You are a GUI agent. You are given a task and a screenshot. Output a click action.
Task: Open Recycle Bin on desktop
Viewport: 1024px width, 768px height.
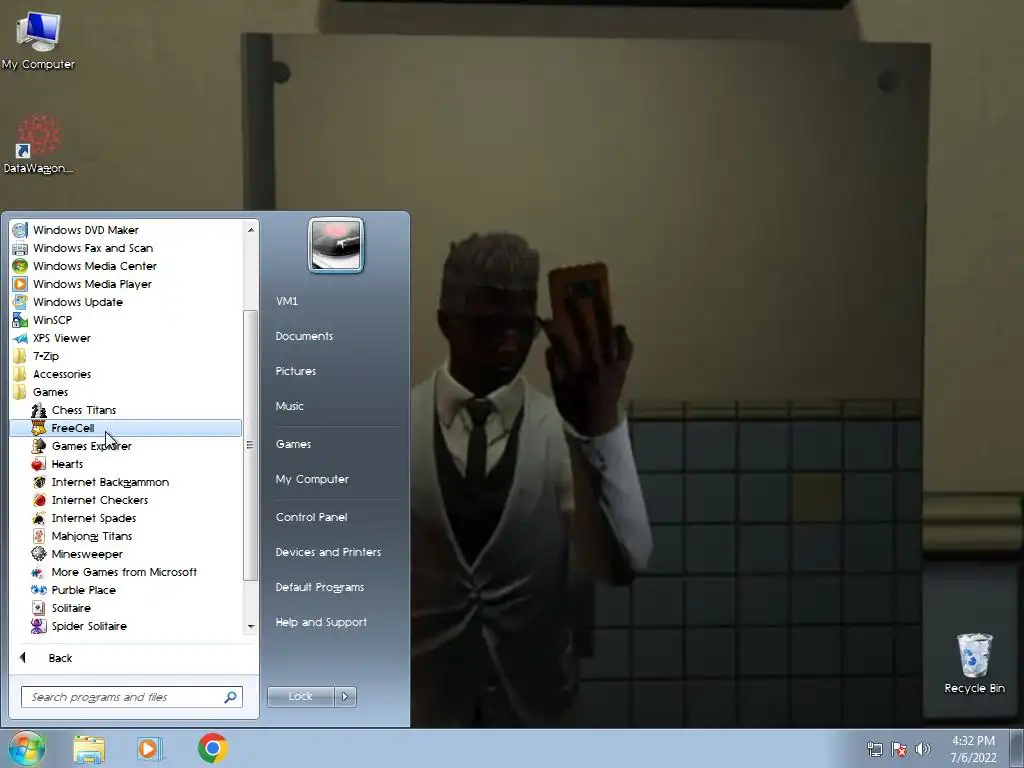(x=974, y=663)
